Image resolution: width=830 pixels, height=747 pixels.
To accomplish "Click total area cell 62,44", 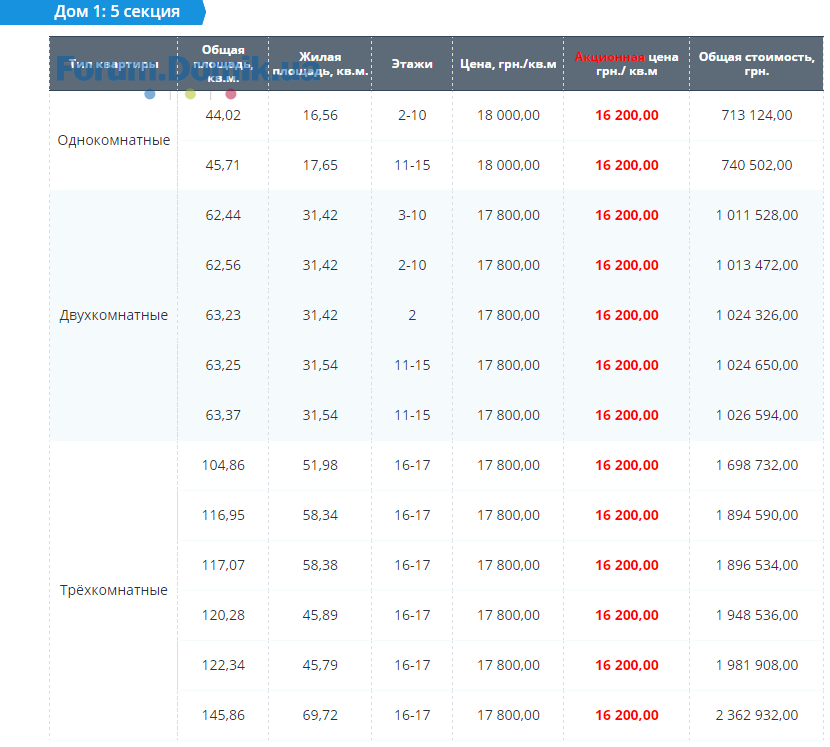I will click(x=223, y=215).
